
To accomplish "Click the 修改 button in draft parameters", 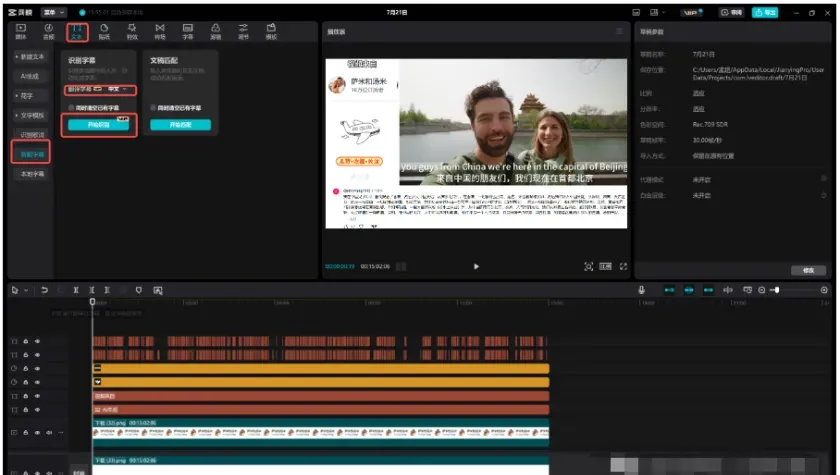I will click(x=808, y=270).
